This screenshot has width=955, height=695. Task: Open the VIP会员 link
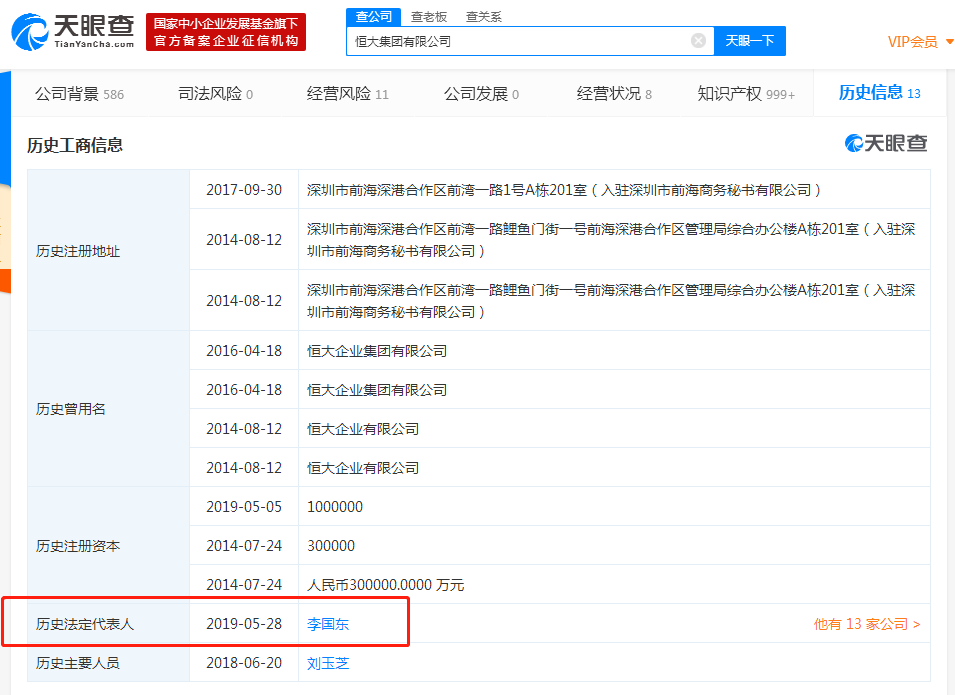click(x=912, y=42)
